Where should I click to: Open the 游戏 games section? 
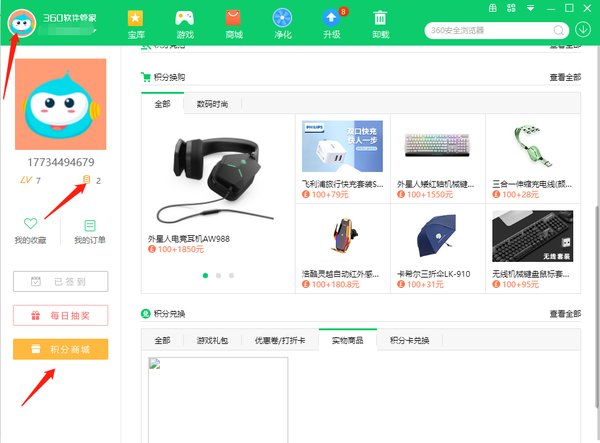[x=185, y=24]
